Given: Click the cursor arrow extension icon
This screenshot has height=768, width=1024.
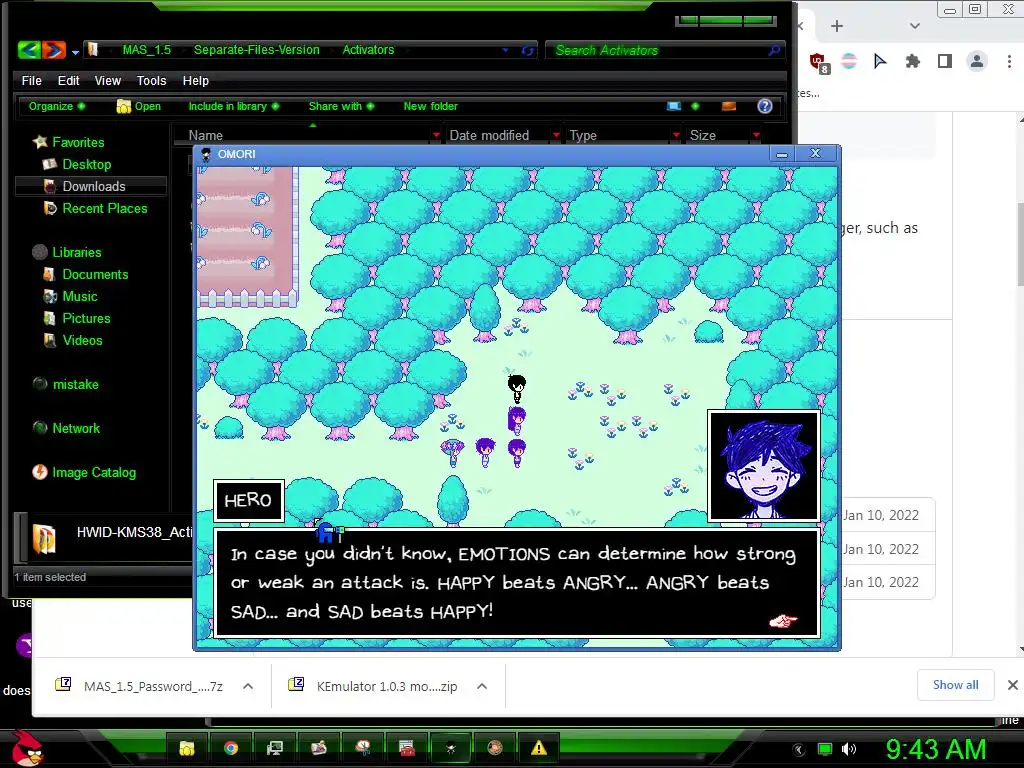Looking at the screenshot, I should pyautogui.click(x=880, y=61).
